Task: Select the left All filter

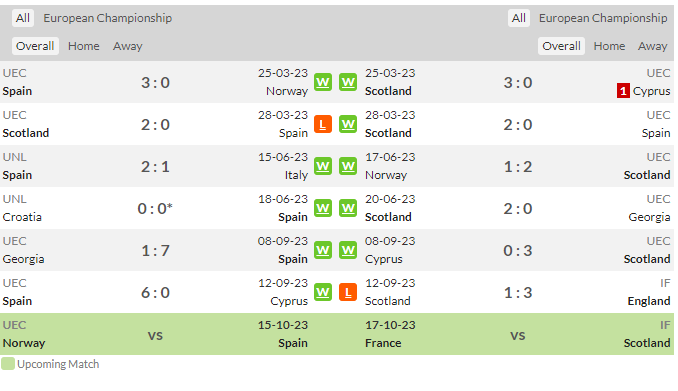Action: coord(23,18)
